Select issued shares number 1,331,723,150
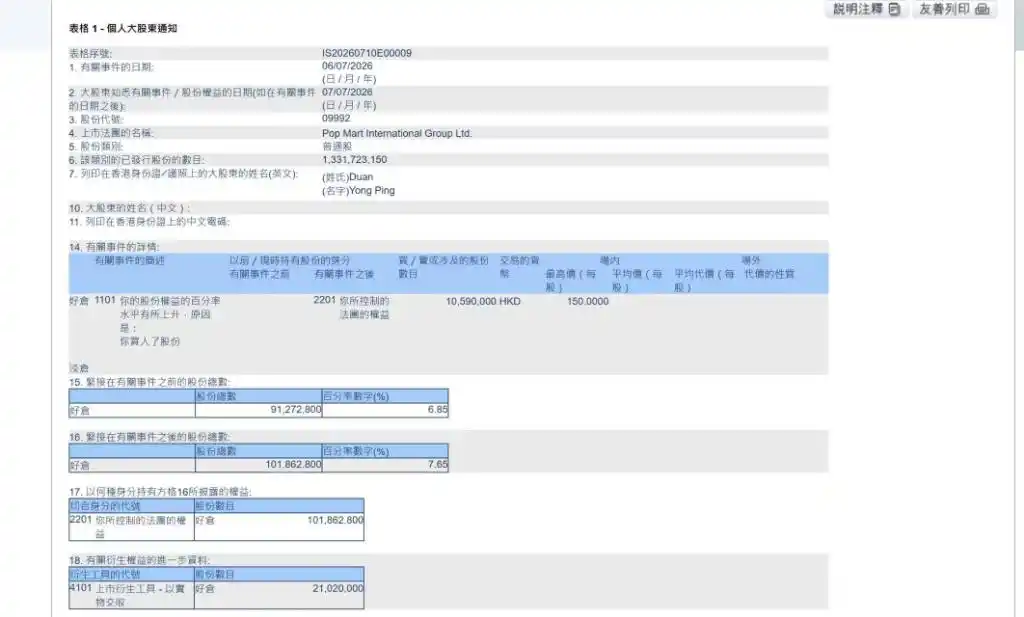 click(354, 159)
